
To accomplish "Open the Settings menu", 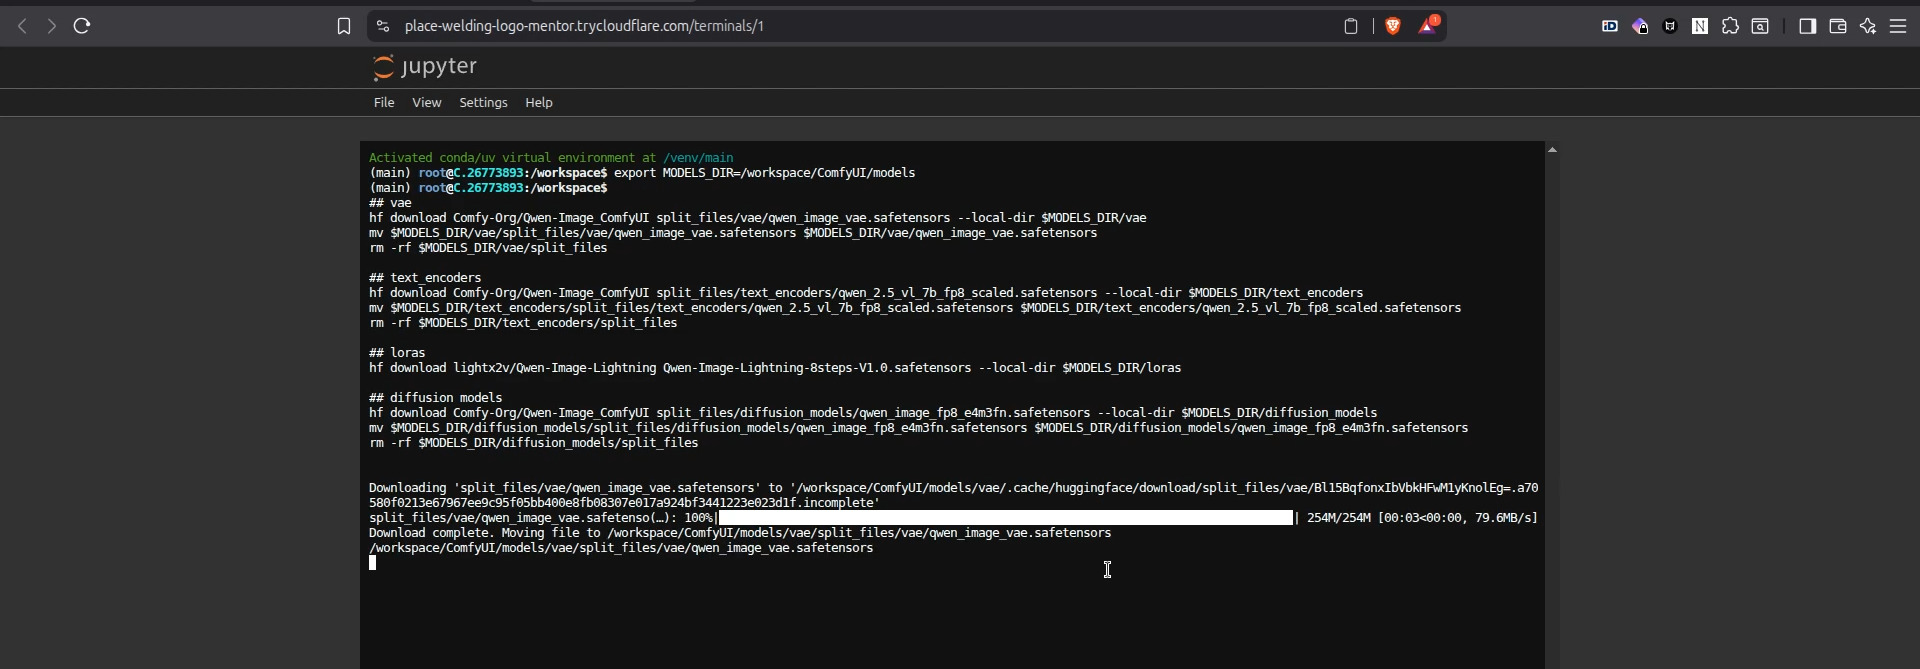I will point(483,102).
